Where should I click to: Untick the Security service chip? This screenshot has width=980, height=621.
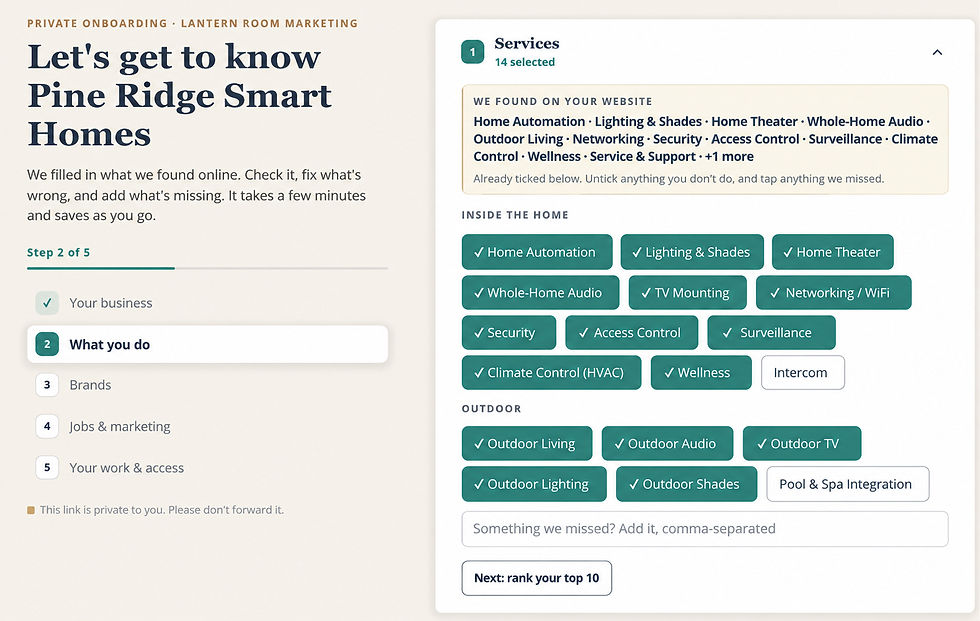pos(509,332)
